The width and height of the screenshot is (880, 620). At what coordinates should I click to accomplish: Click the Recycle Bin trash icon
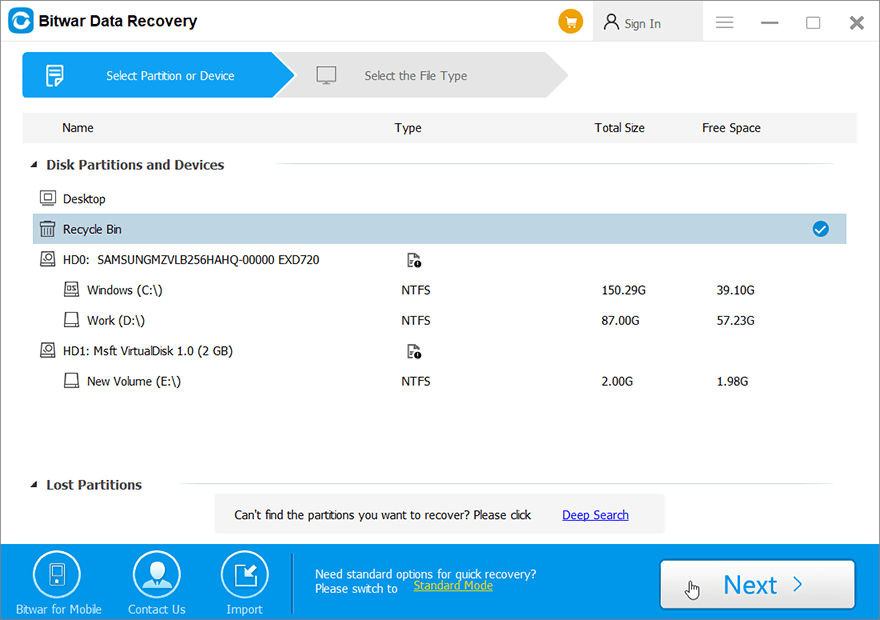tap(46, 228)
